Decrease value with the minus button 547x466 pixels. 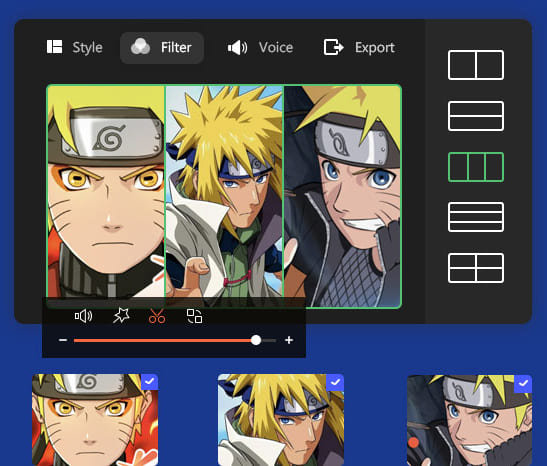tap(63, 340)
